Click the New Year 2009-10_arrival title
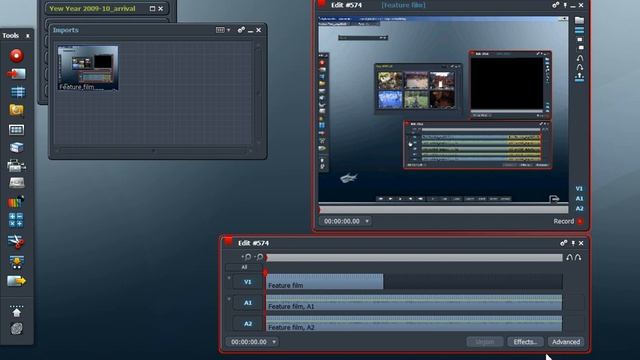The width and height of the screenshot is (640, 360). 92,9
